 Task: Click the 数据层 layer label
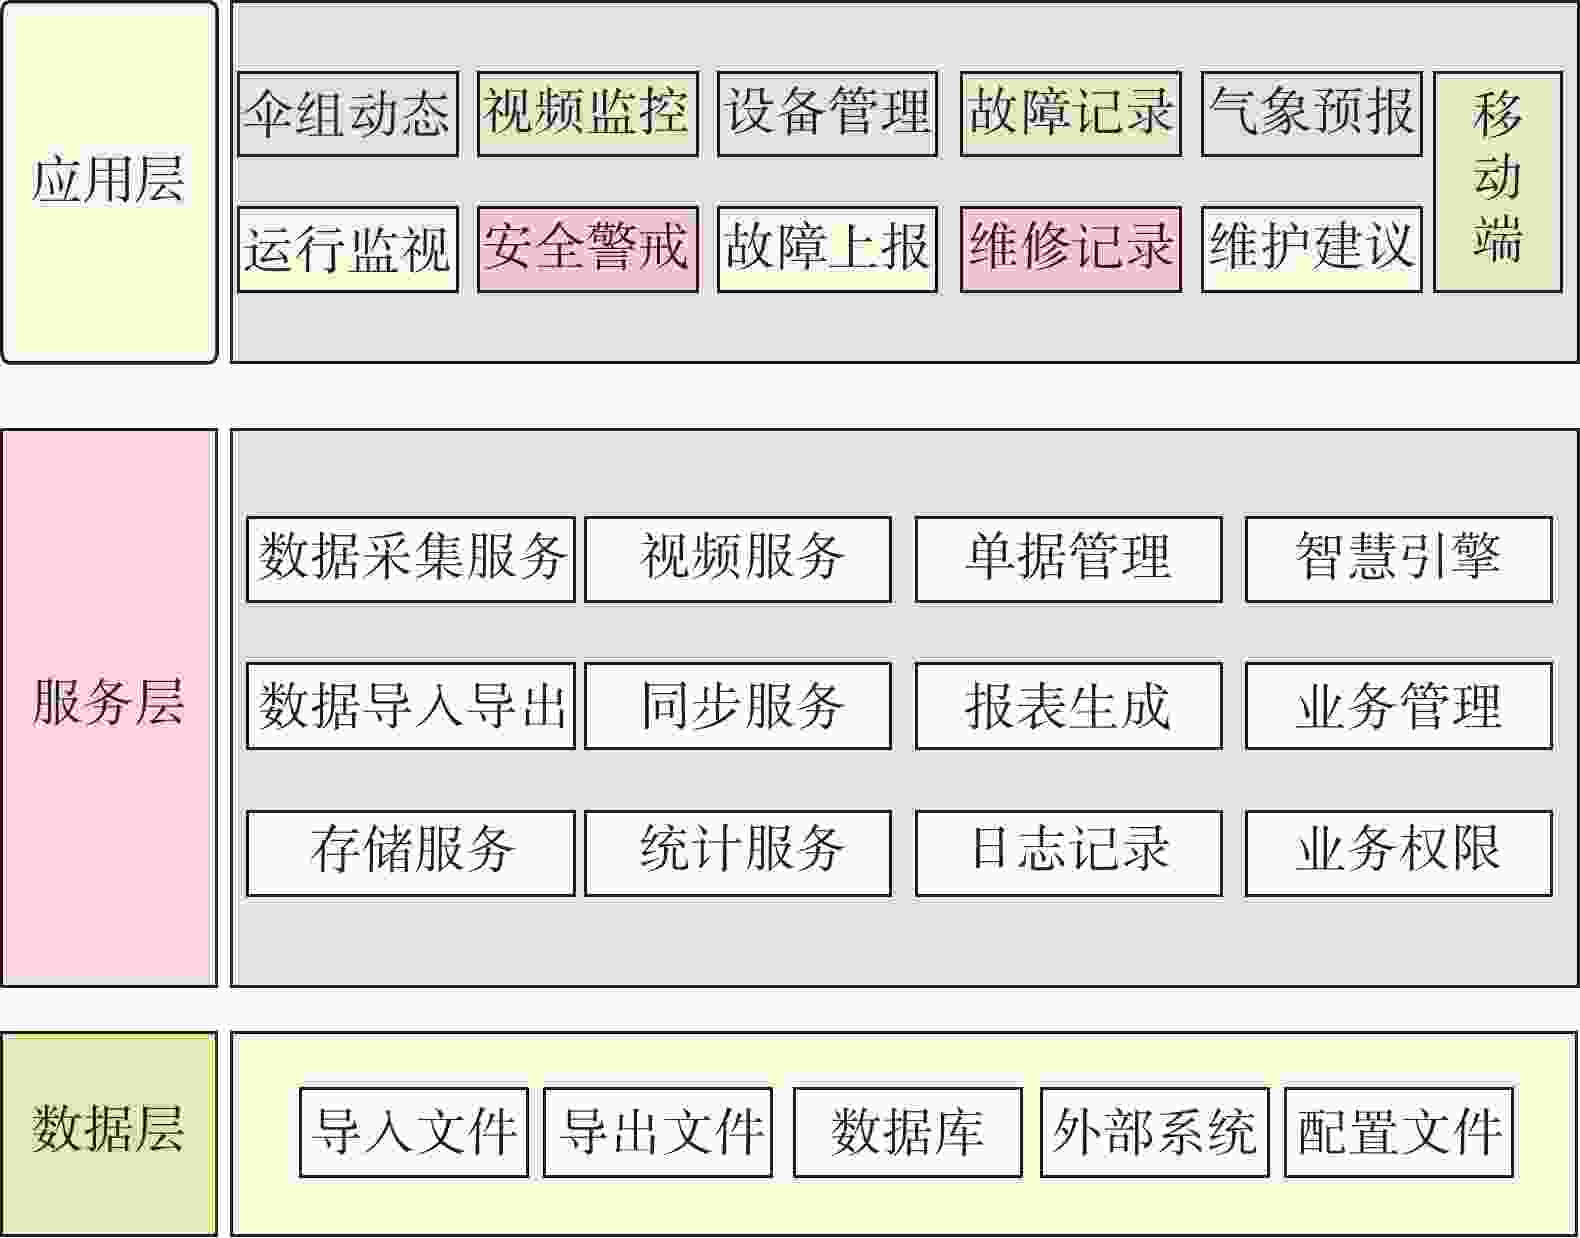109,1134
